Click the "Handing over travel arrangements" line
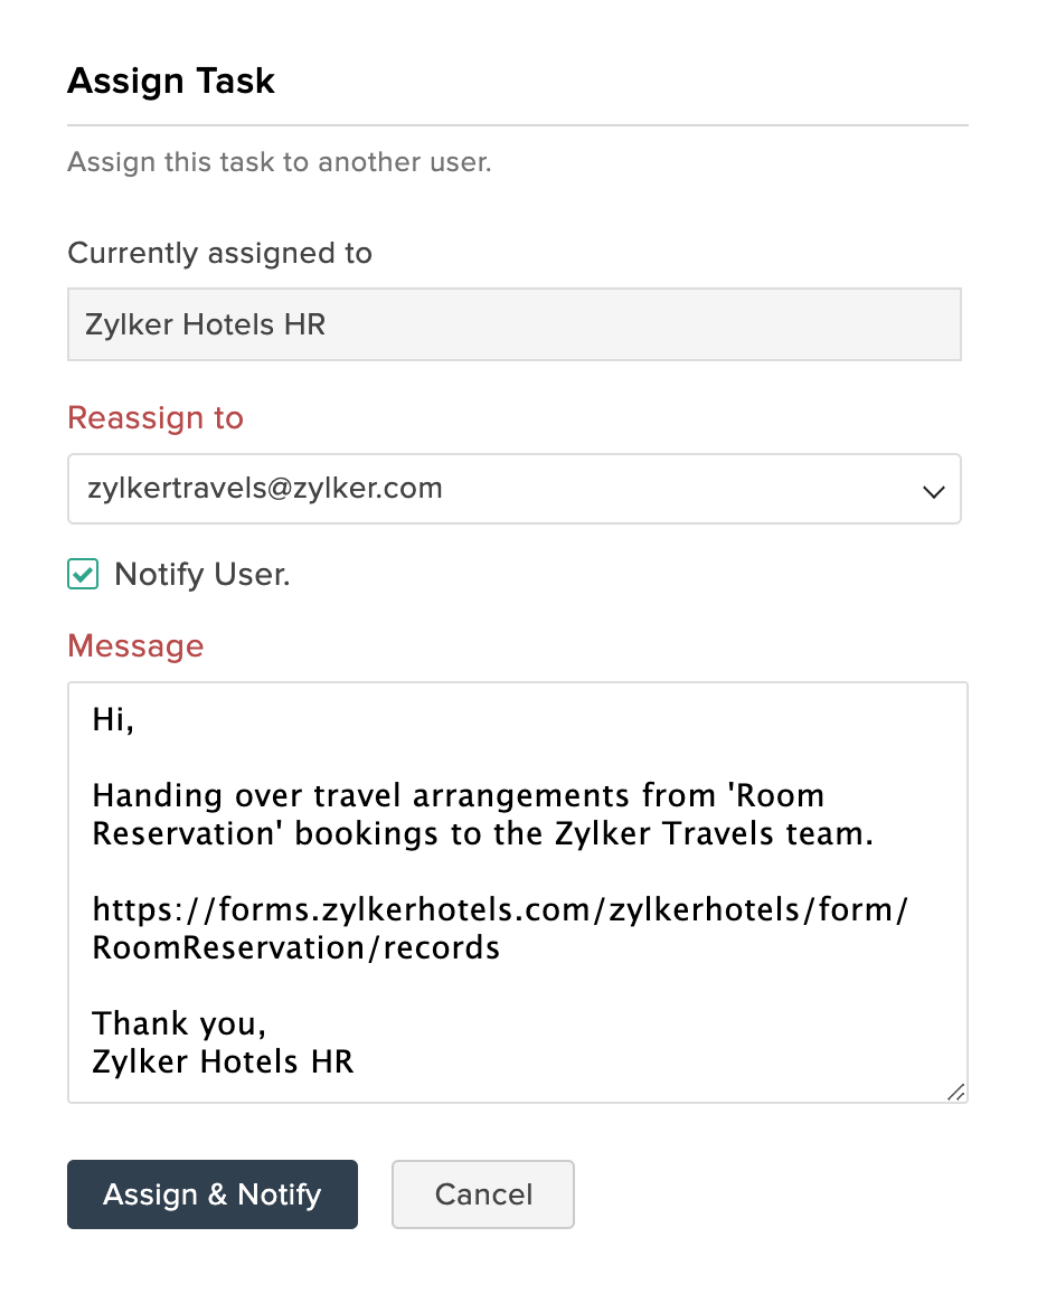Screen dimensions: 1037x1298 point(458,796)
